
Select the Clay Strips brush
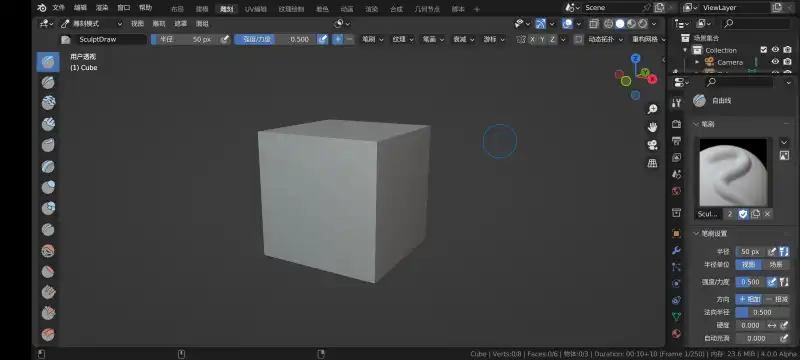click(48, 124)
